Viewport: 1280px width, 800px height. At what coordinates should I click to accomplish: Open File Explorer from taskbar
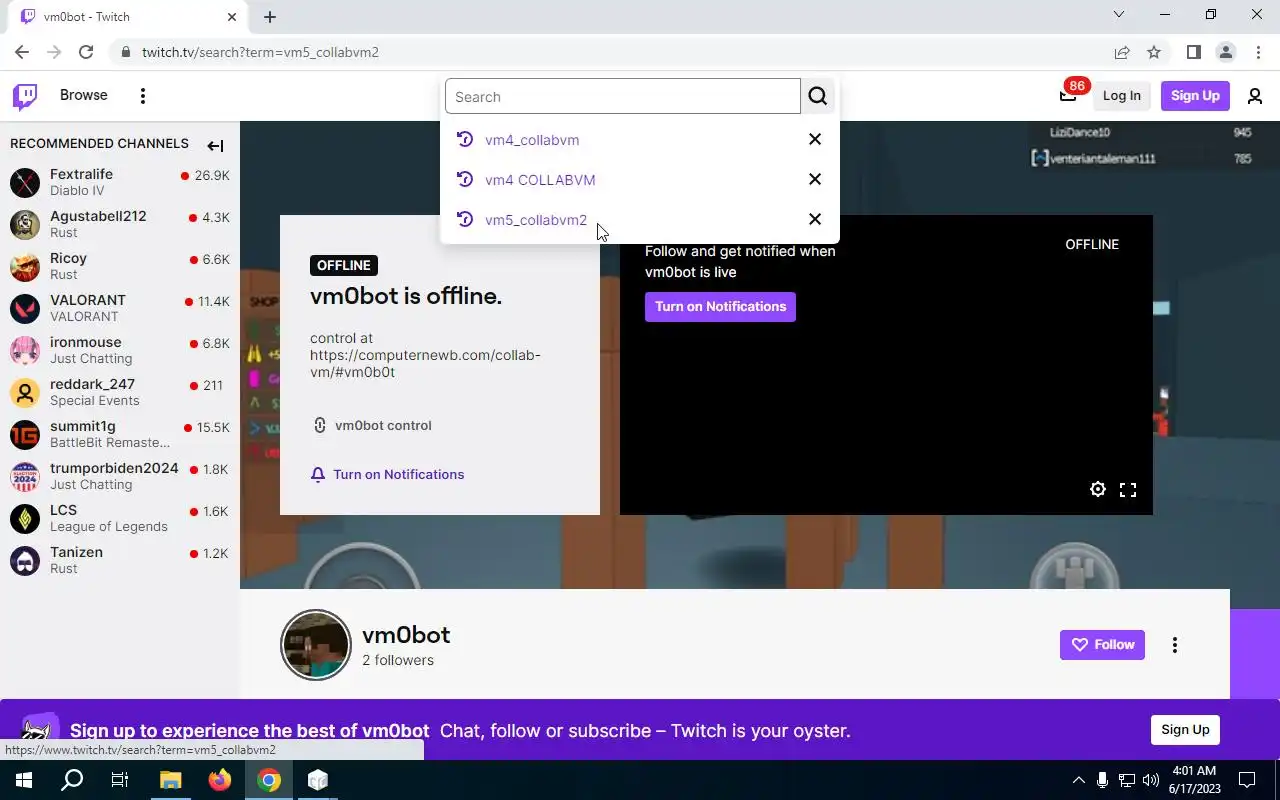[x=170, y=780]
